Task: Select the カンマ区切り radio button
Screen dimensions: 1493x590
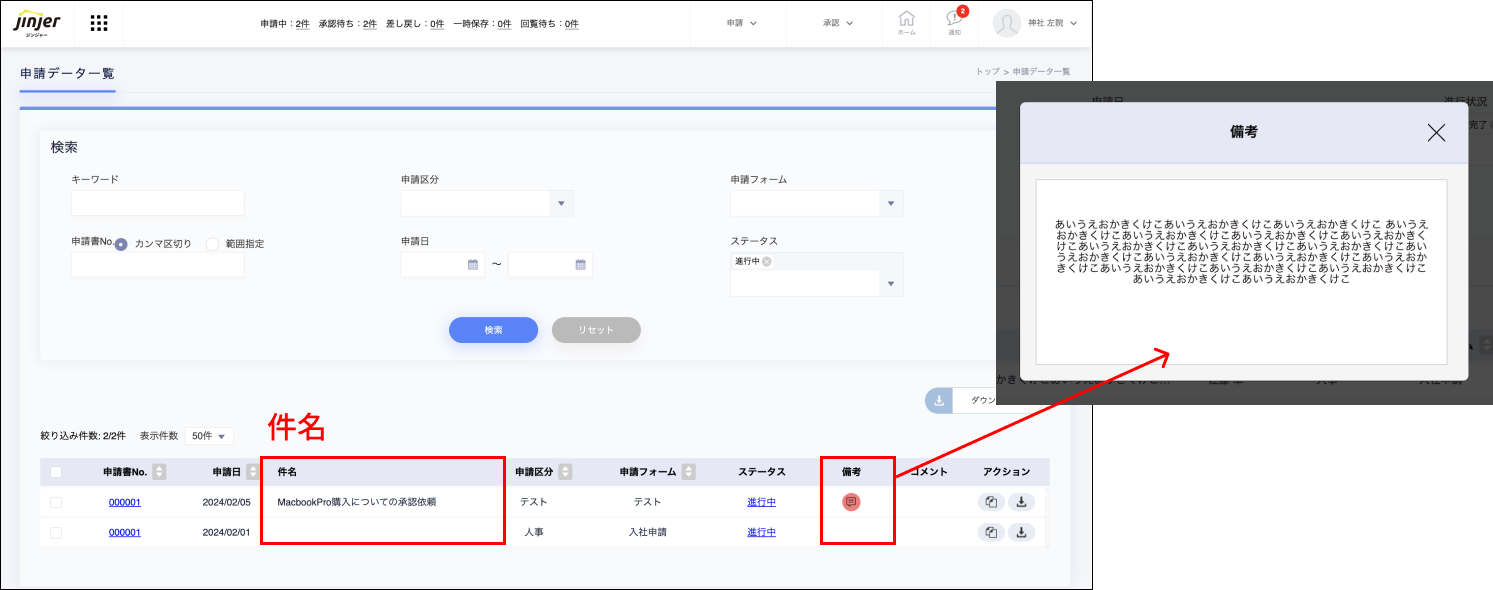Action: click(x=121, y=244)
